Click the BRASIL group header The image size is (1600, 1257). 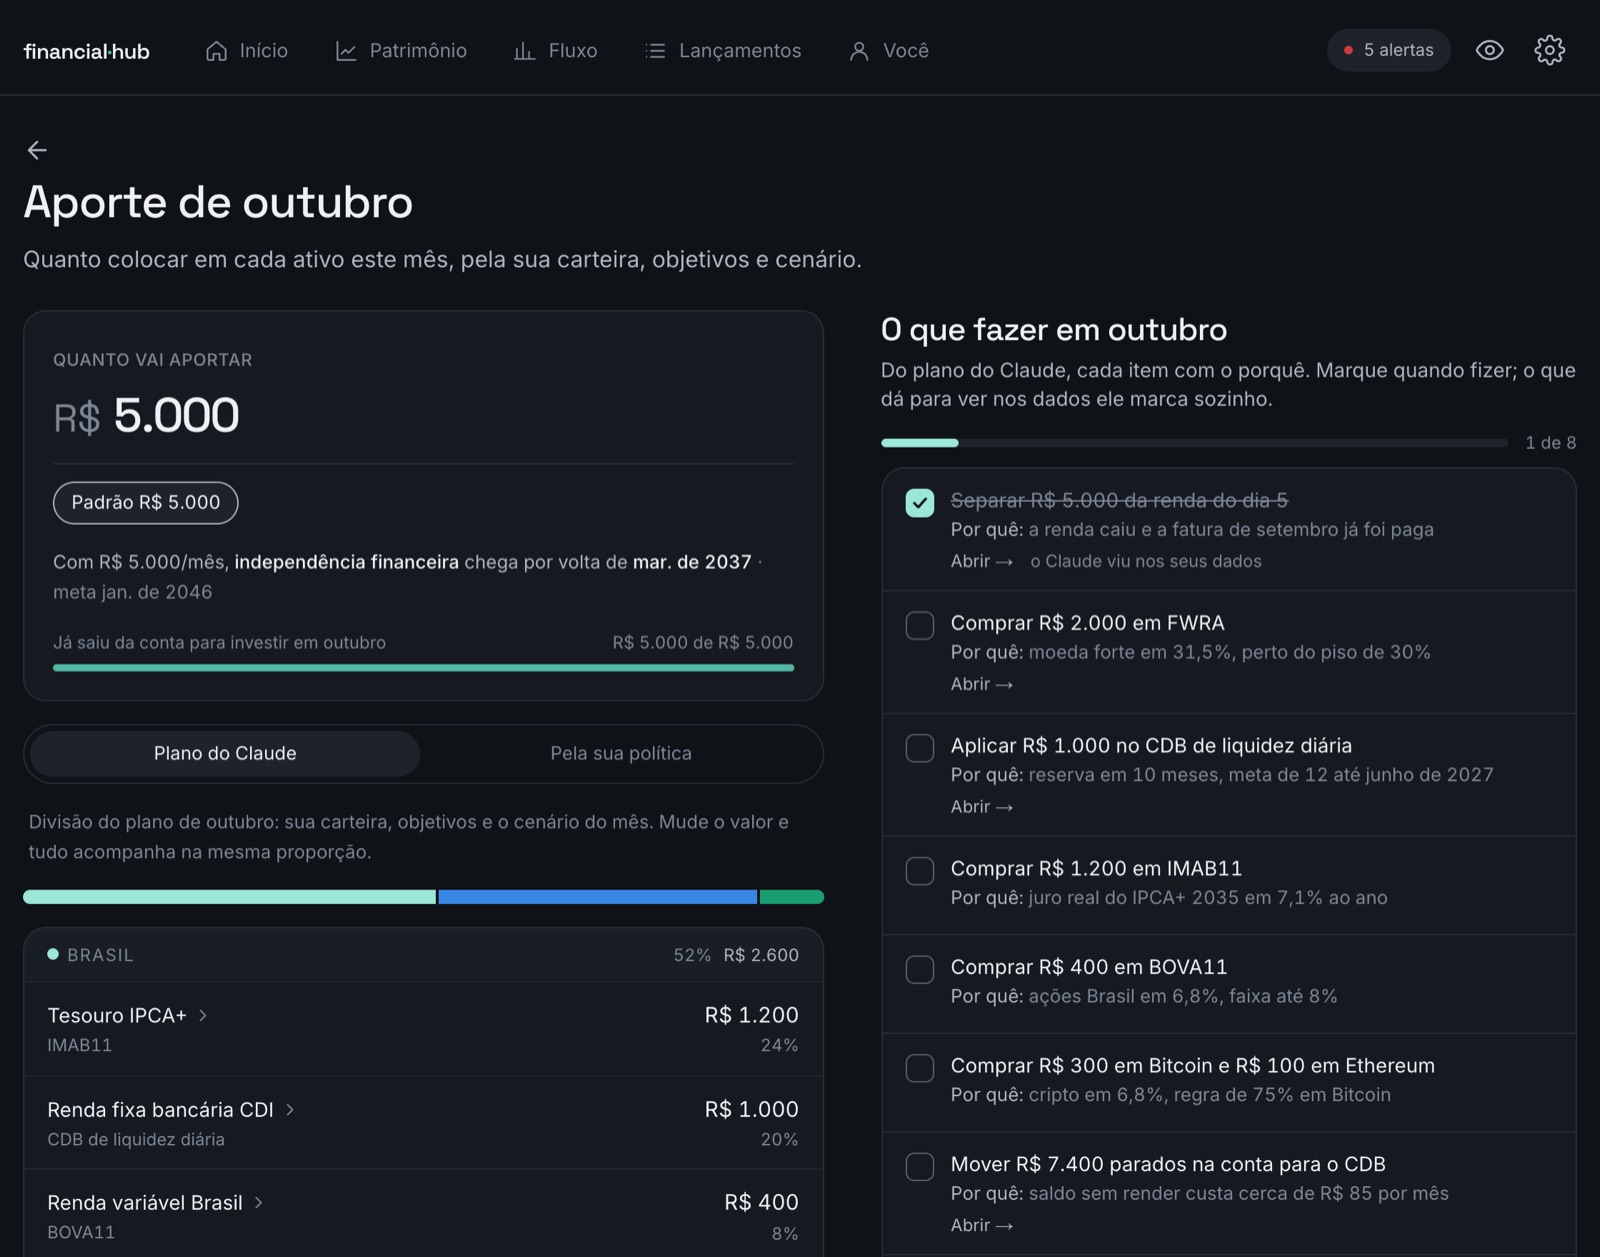pos(423,955)
